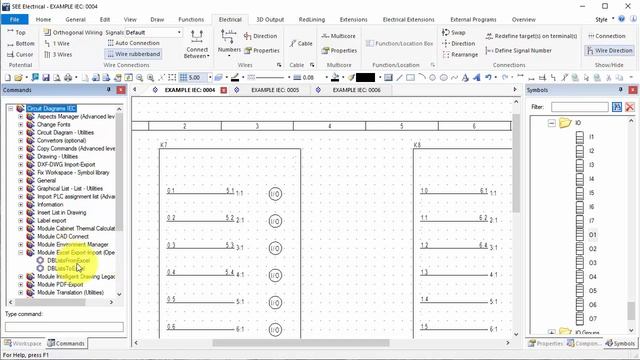The height and width of the screenshot is (360, 640).
Task: Click the Connect Between icon
Action: click(197, 37)
